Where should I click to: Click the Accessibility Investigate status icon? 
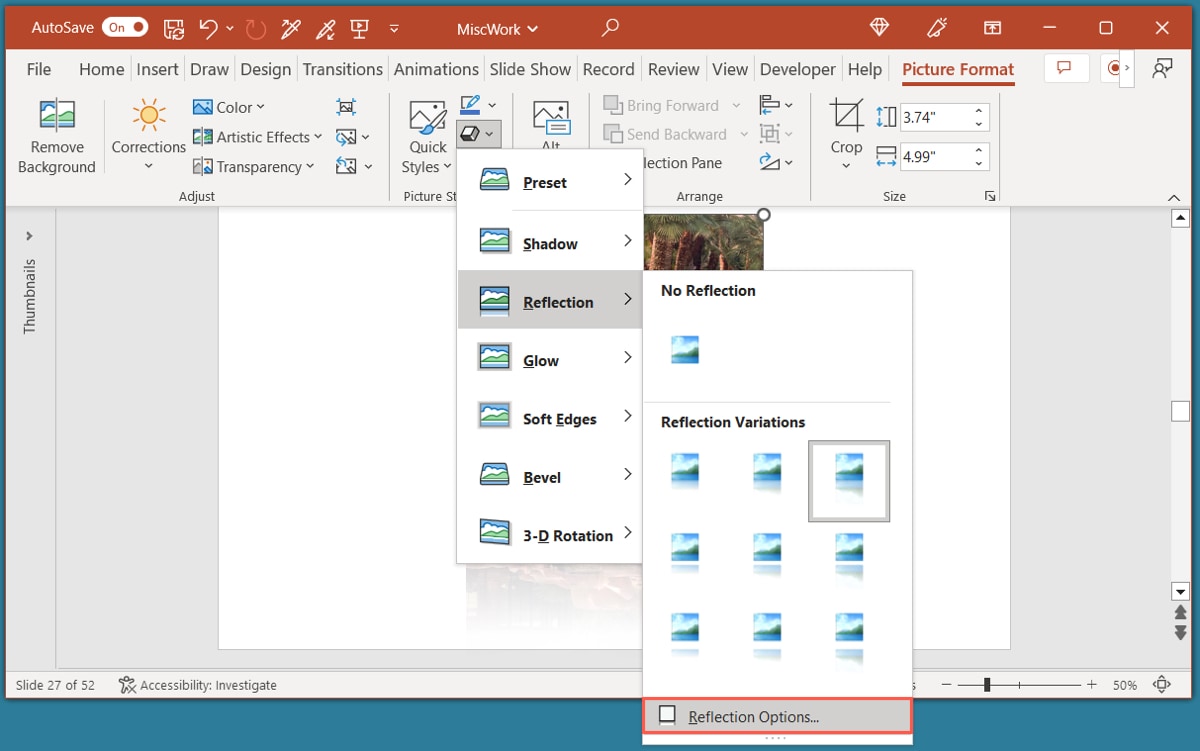coord(126,685)
